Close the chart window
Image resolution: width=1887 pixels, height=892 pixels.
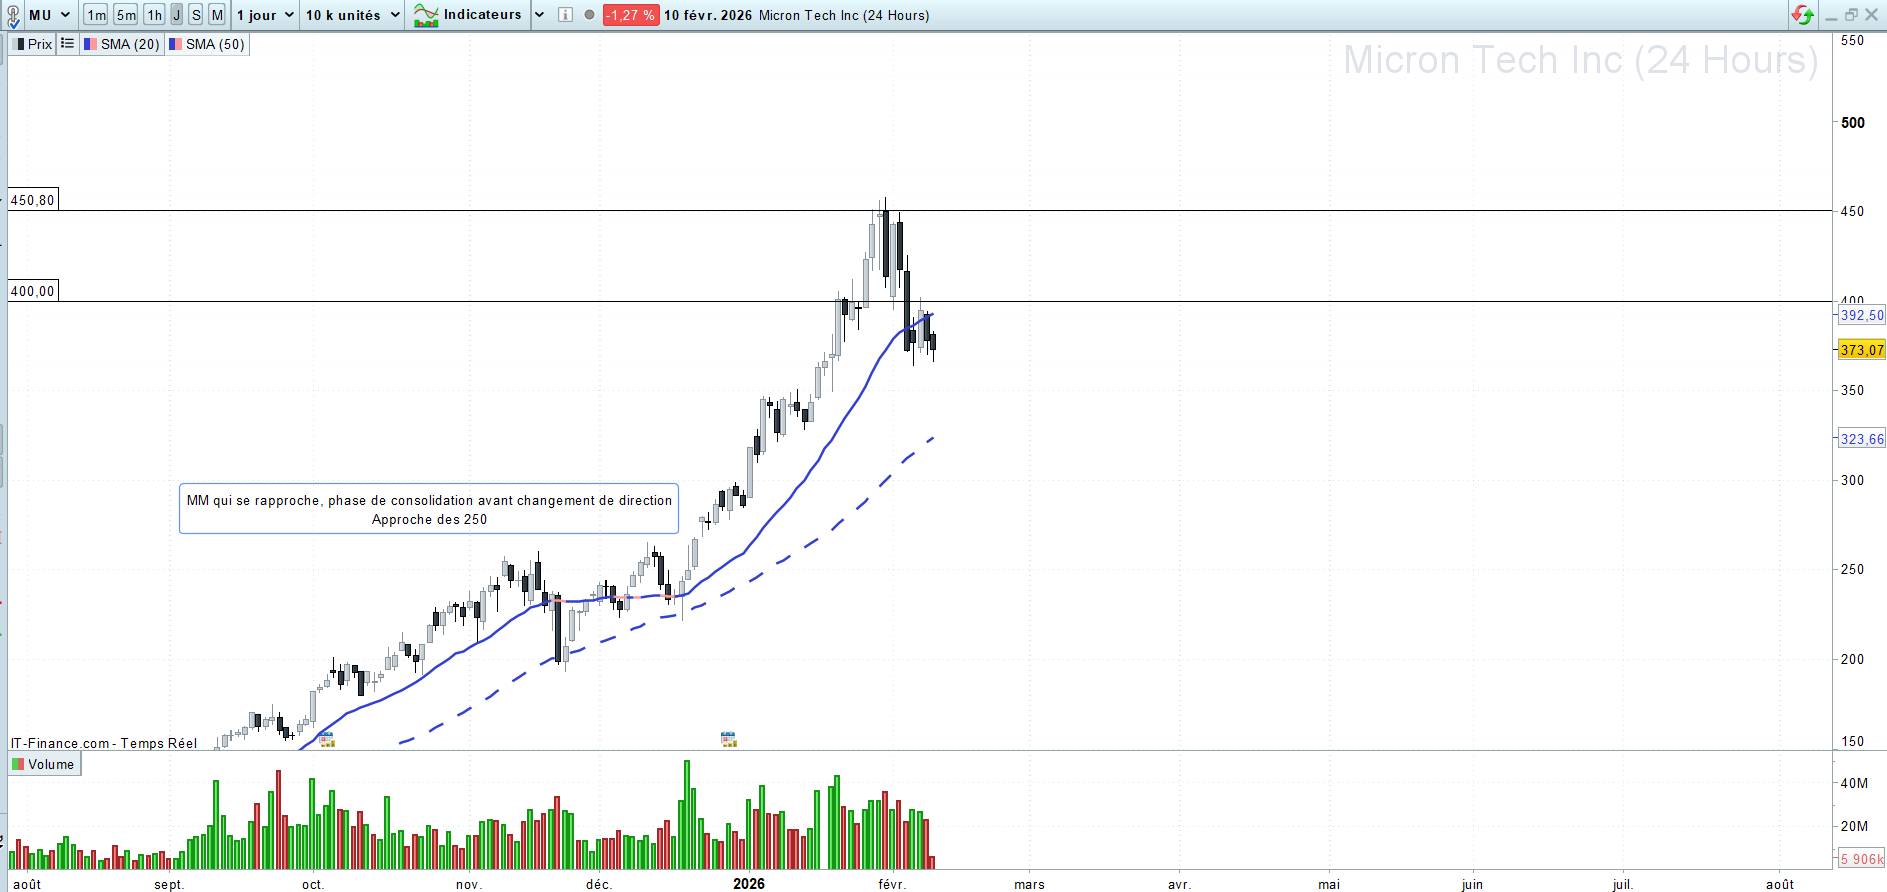[1871, 15]
